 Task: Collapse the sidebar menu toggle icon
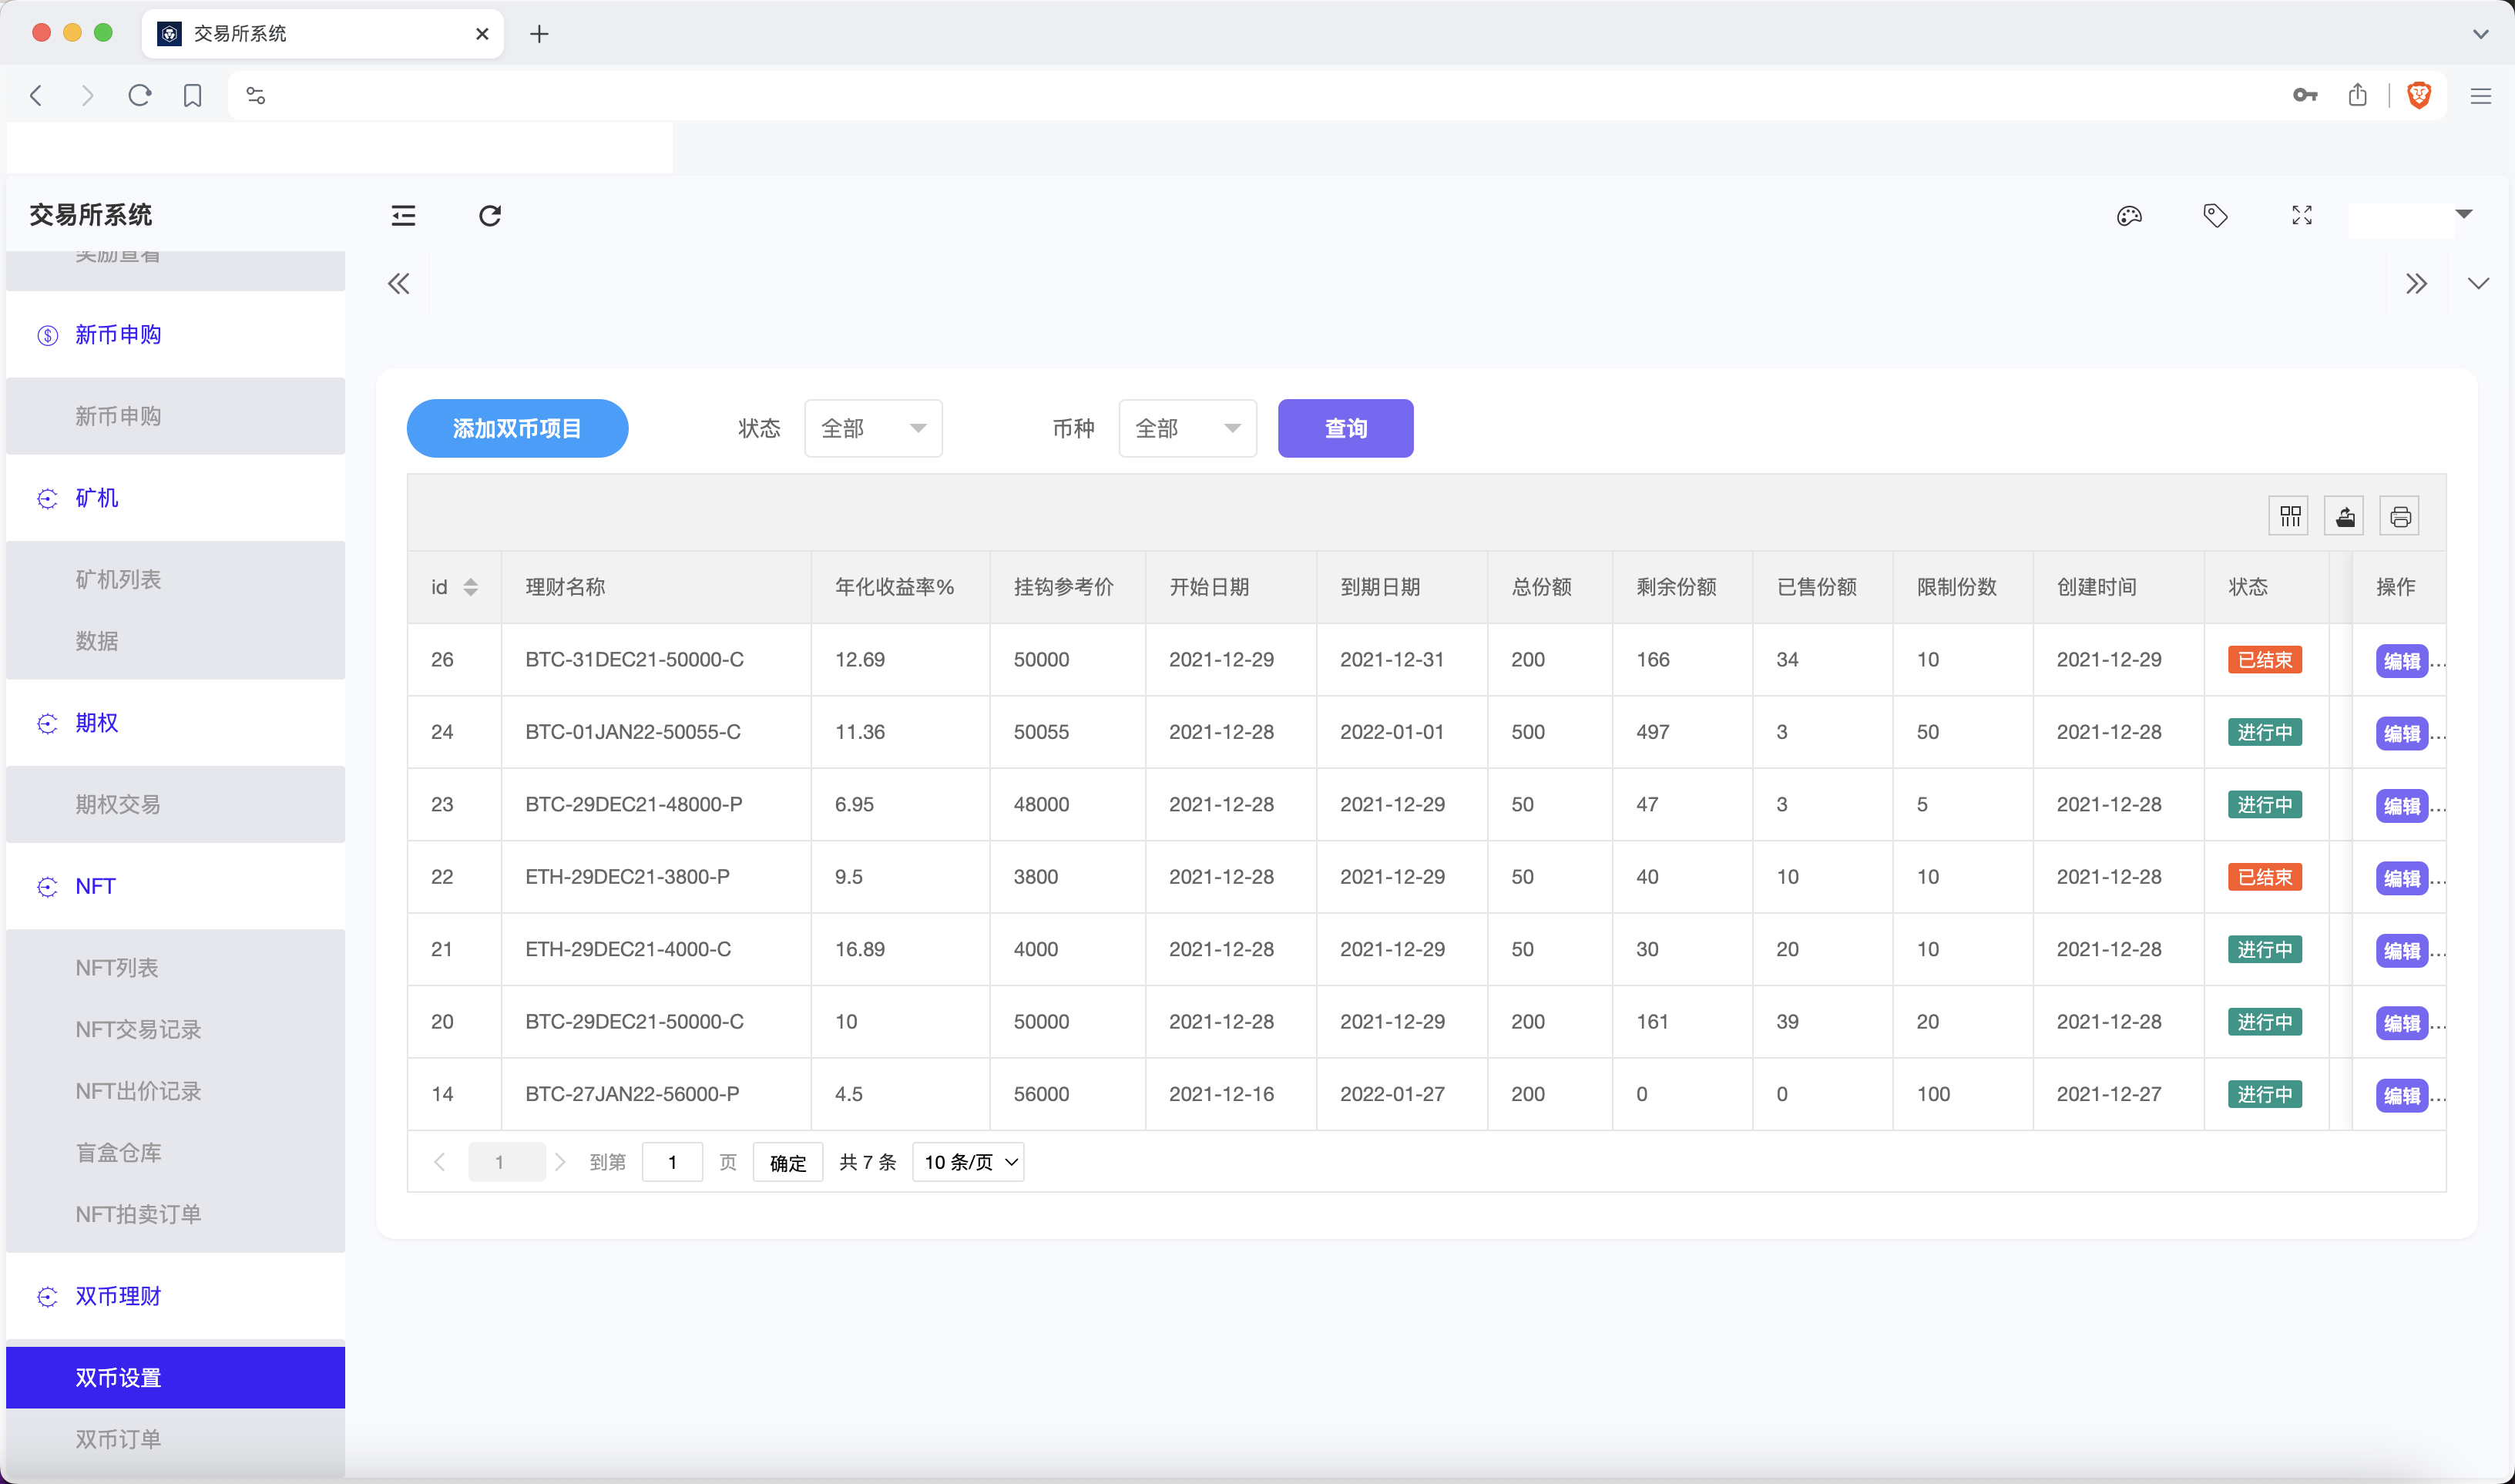click(x=403, y=215)
